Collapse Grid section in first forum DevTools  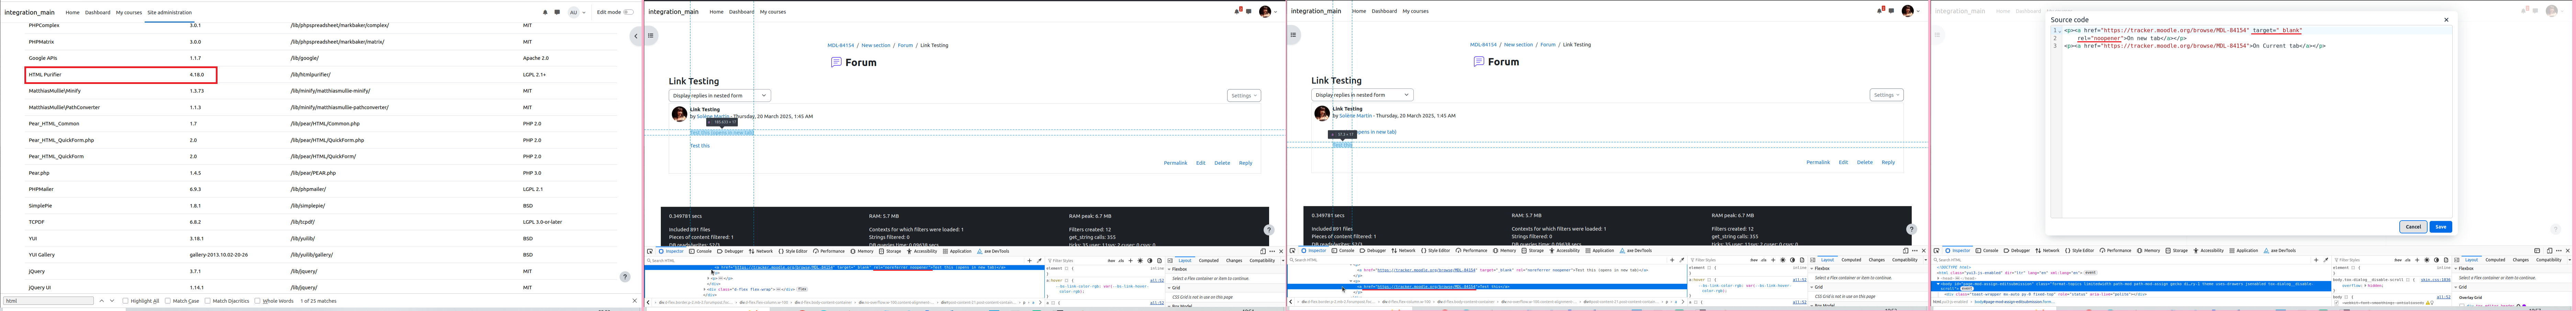click(1169, 288)
